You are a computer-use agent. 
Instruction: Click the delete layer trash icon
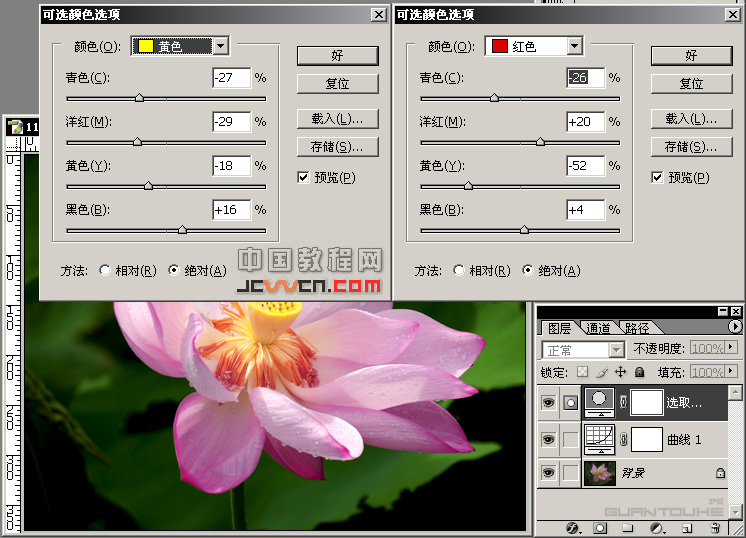(x=714, y=527)
